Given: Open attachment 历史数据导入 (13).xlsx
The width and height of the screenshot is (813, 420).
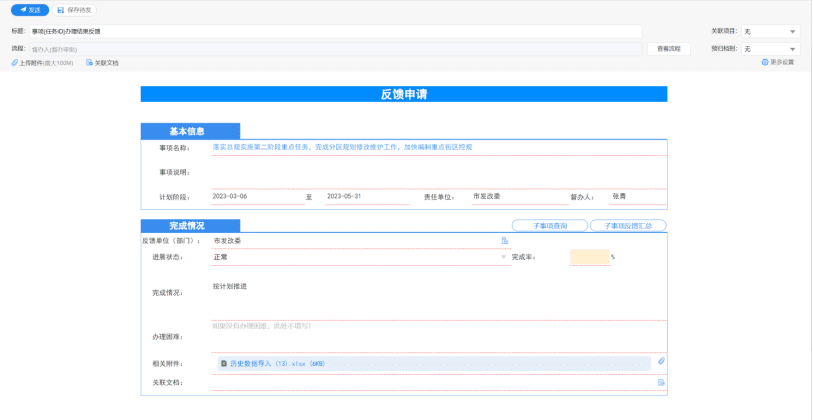Looking at the screenshot, I should (277, 363).
